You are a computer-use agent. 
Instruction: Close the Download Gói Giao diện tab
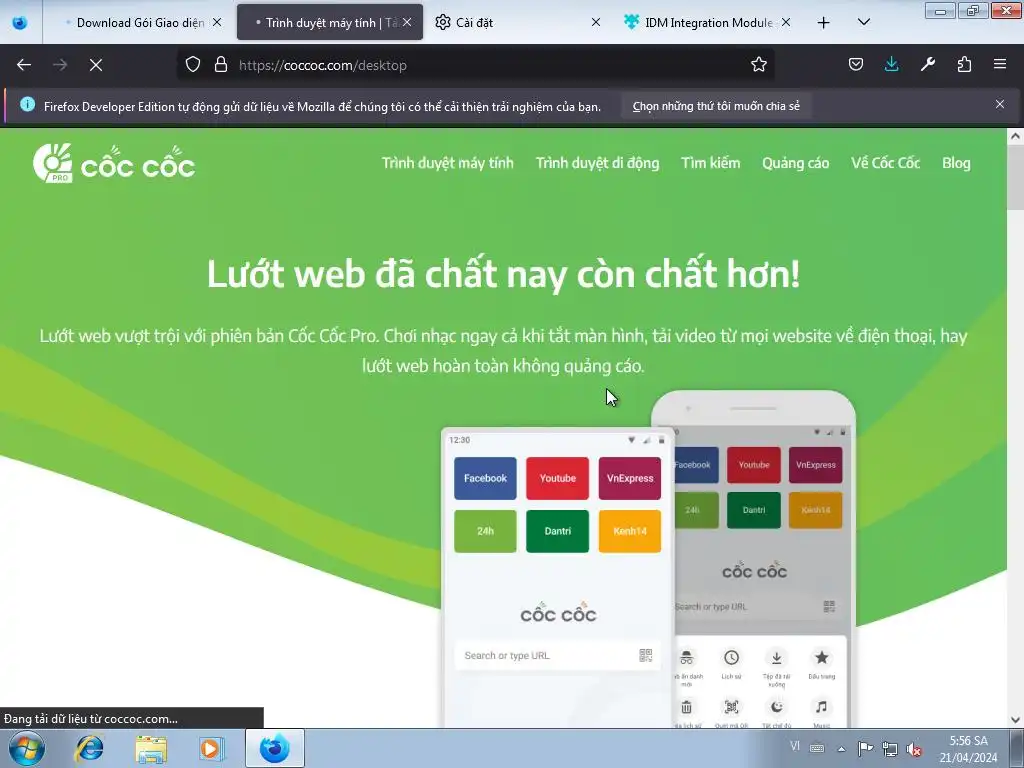click(x=217, y=22)
